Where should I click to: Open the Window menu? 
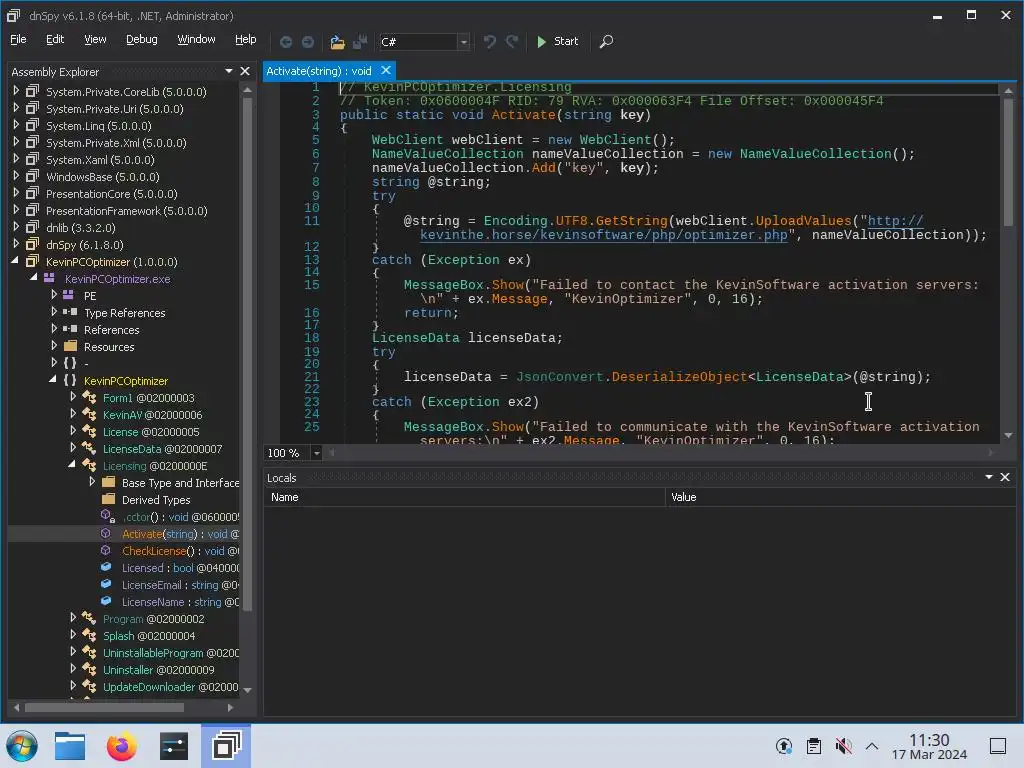click(196, 39)
